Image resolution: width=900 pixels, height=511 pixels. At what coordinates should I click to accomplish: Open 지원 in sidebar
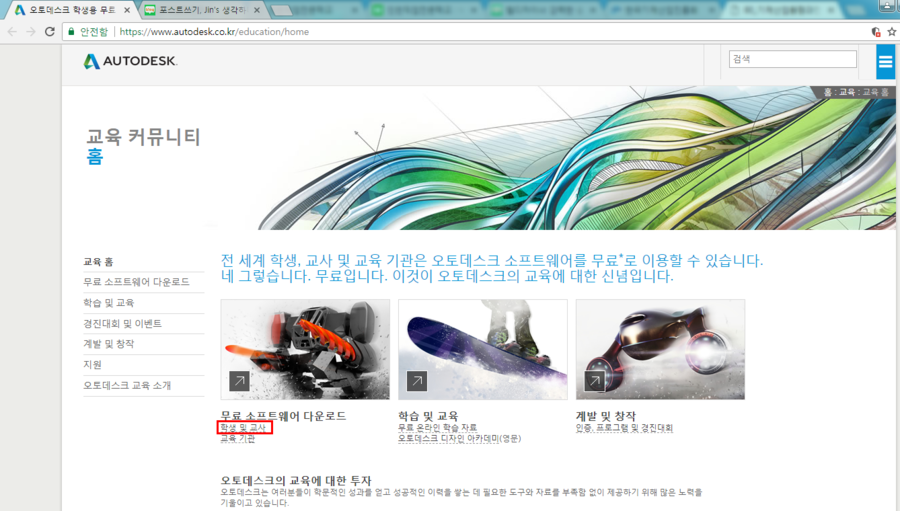coord(92,365)
